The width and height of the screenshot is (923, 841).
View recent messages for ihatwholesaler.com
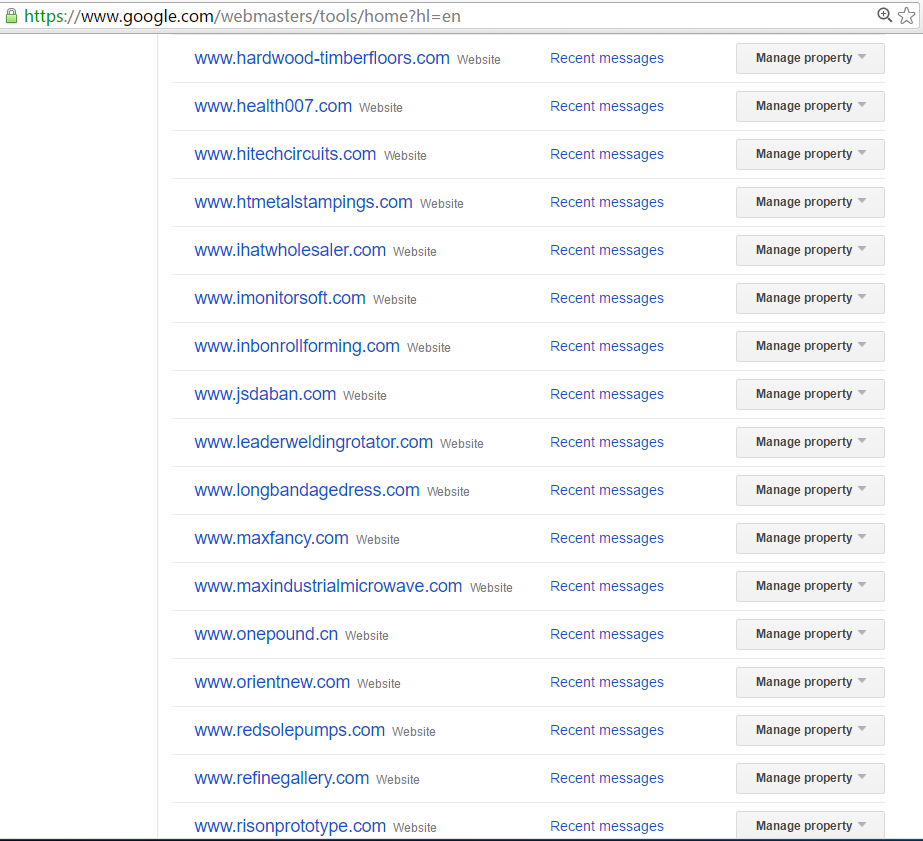(x=607, y=250)
